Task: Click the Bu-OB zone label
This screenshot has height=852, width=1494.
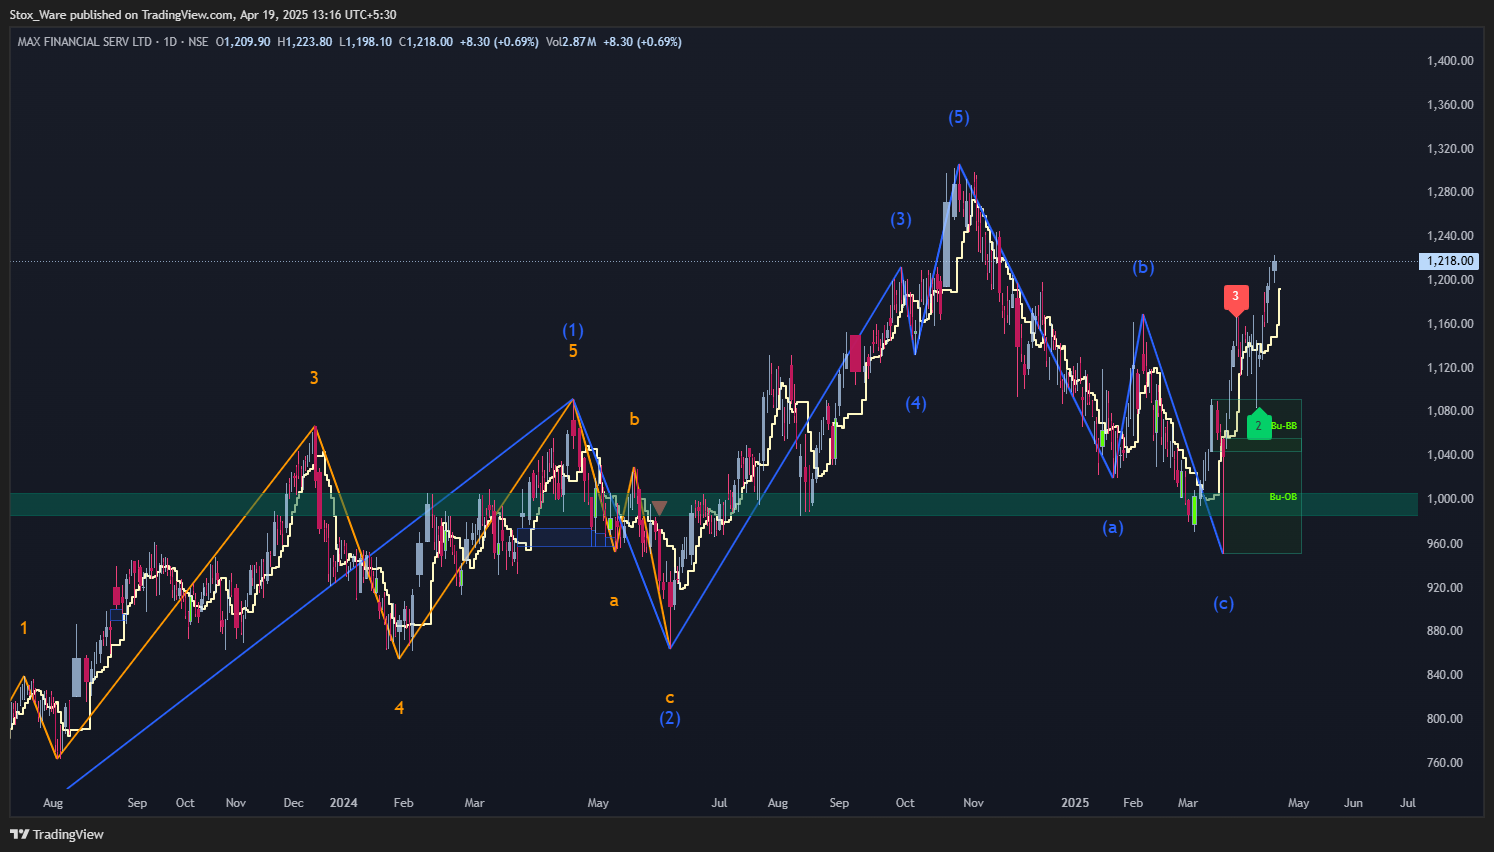Action: pos(1283,497)
